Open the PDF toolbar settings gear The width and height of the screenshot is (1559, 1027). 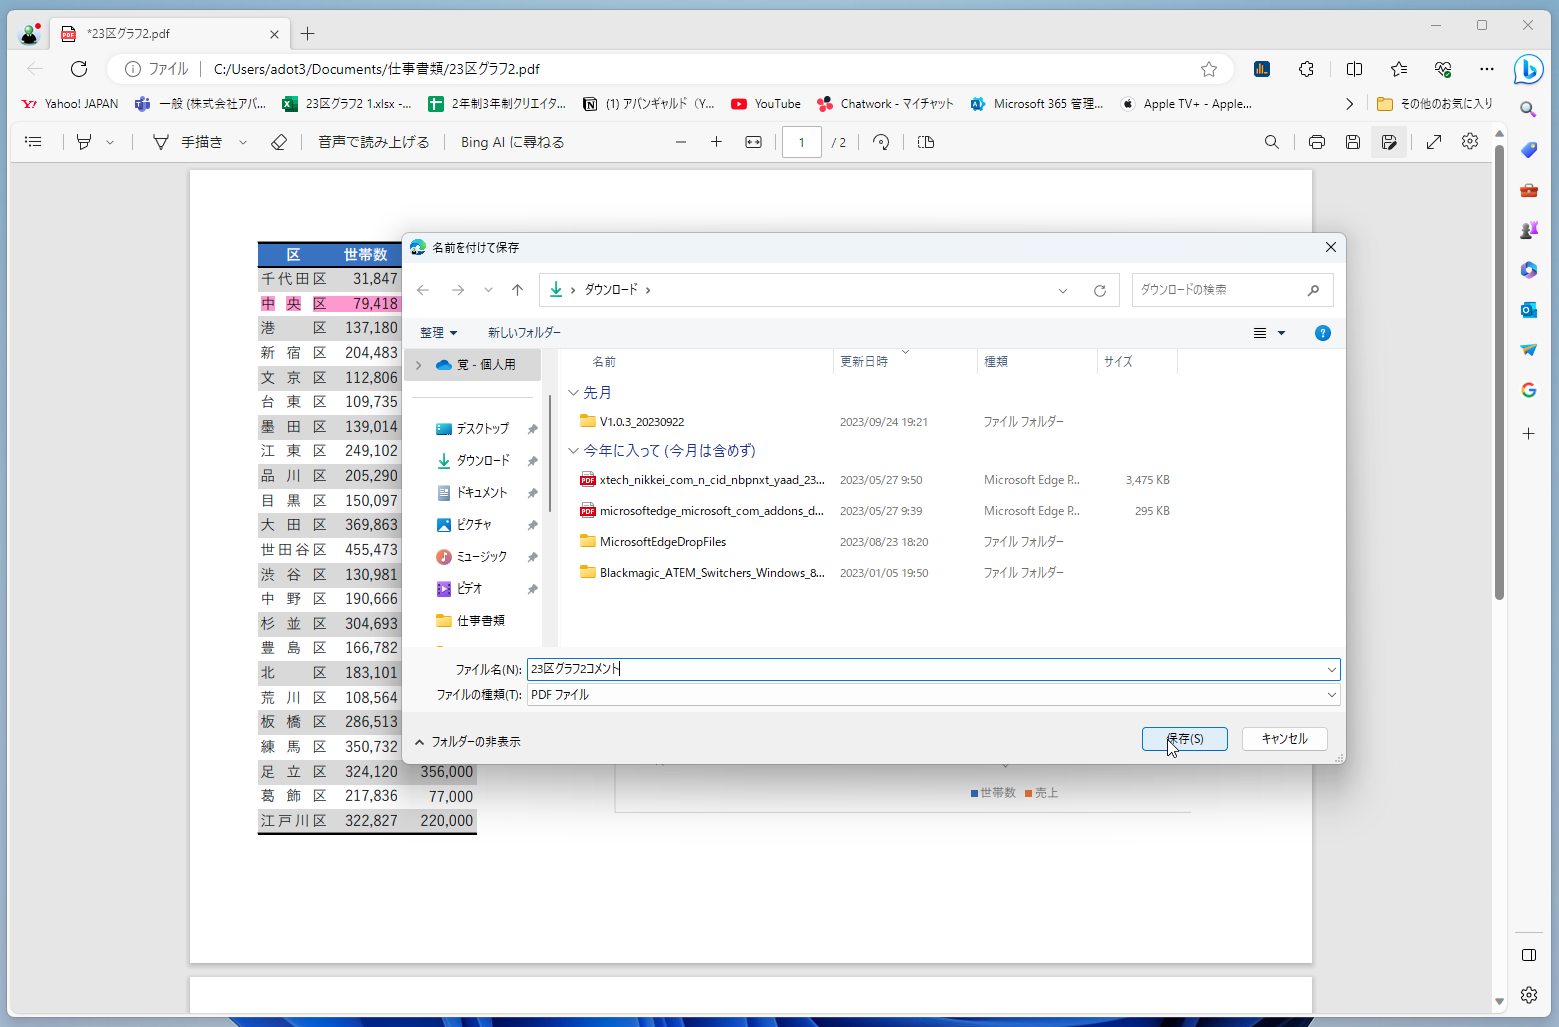coord(1470,142)
